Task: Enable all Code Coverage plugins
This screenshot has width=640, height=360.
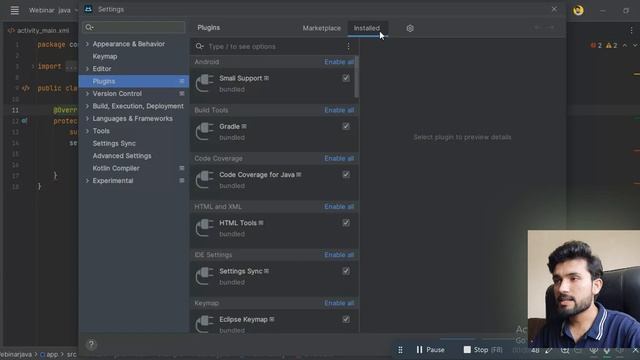Action: (x=339, y=158)
